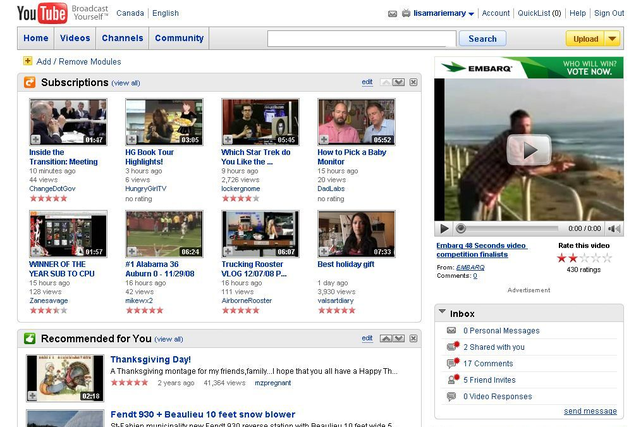Click Sign Out
636x427 pixels.
point(609,13)
